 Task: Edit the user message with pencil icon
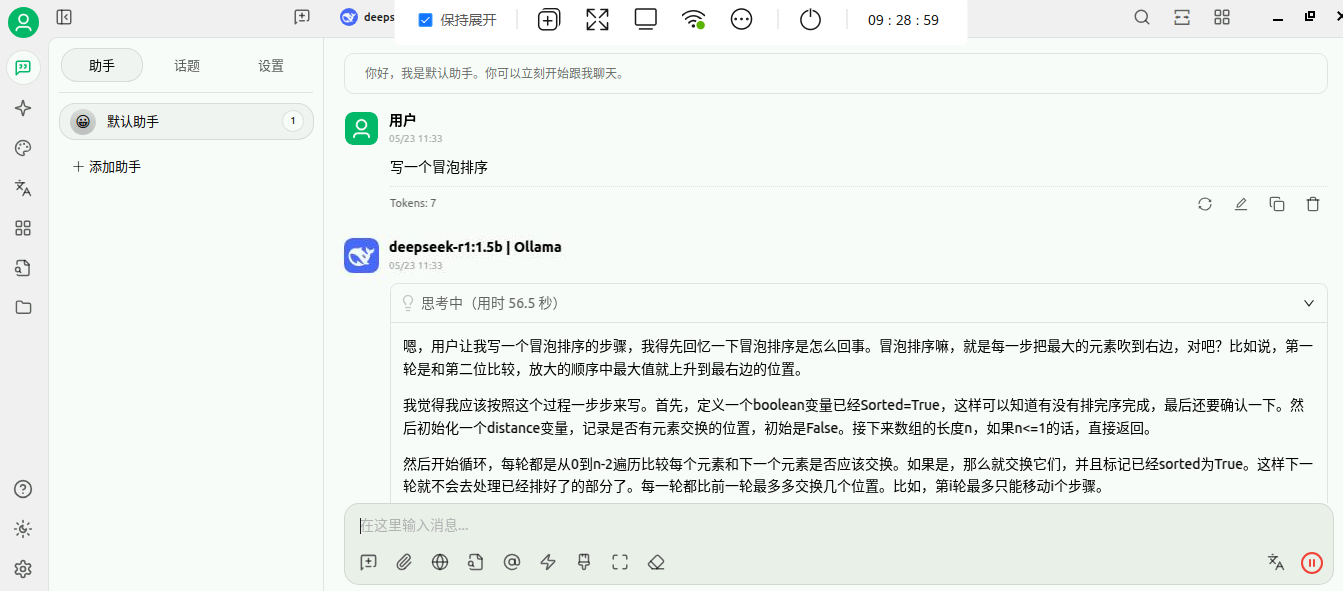1241,203
